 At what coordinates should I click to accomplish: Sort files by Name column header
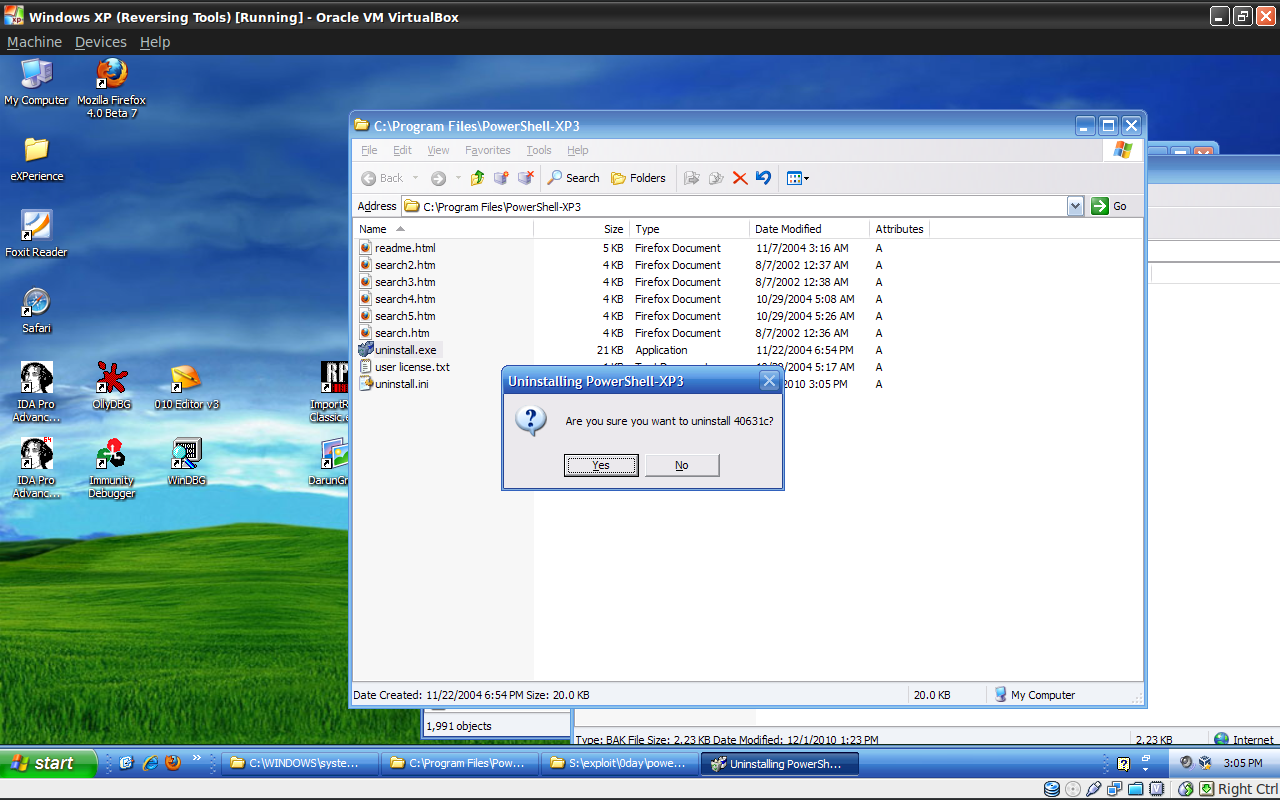tap(444, 229)
